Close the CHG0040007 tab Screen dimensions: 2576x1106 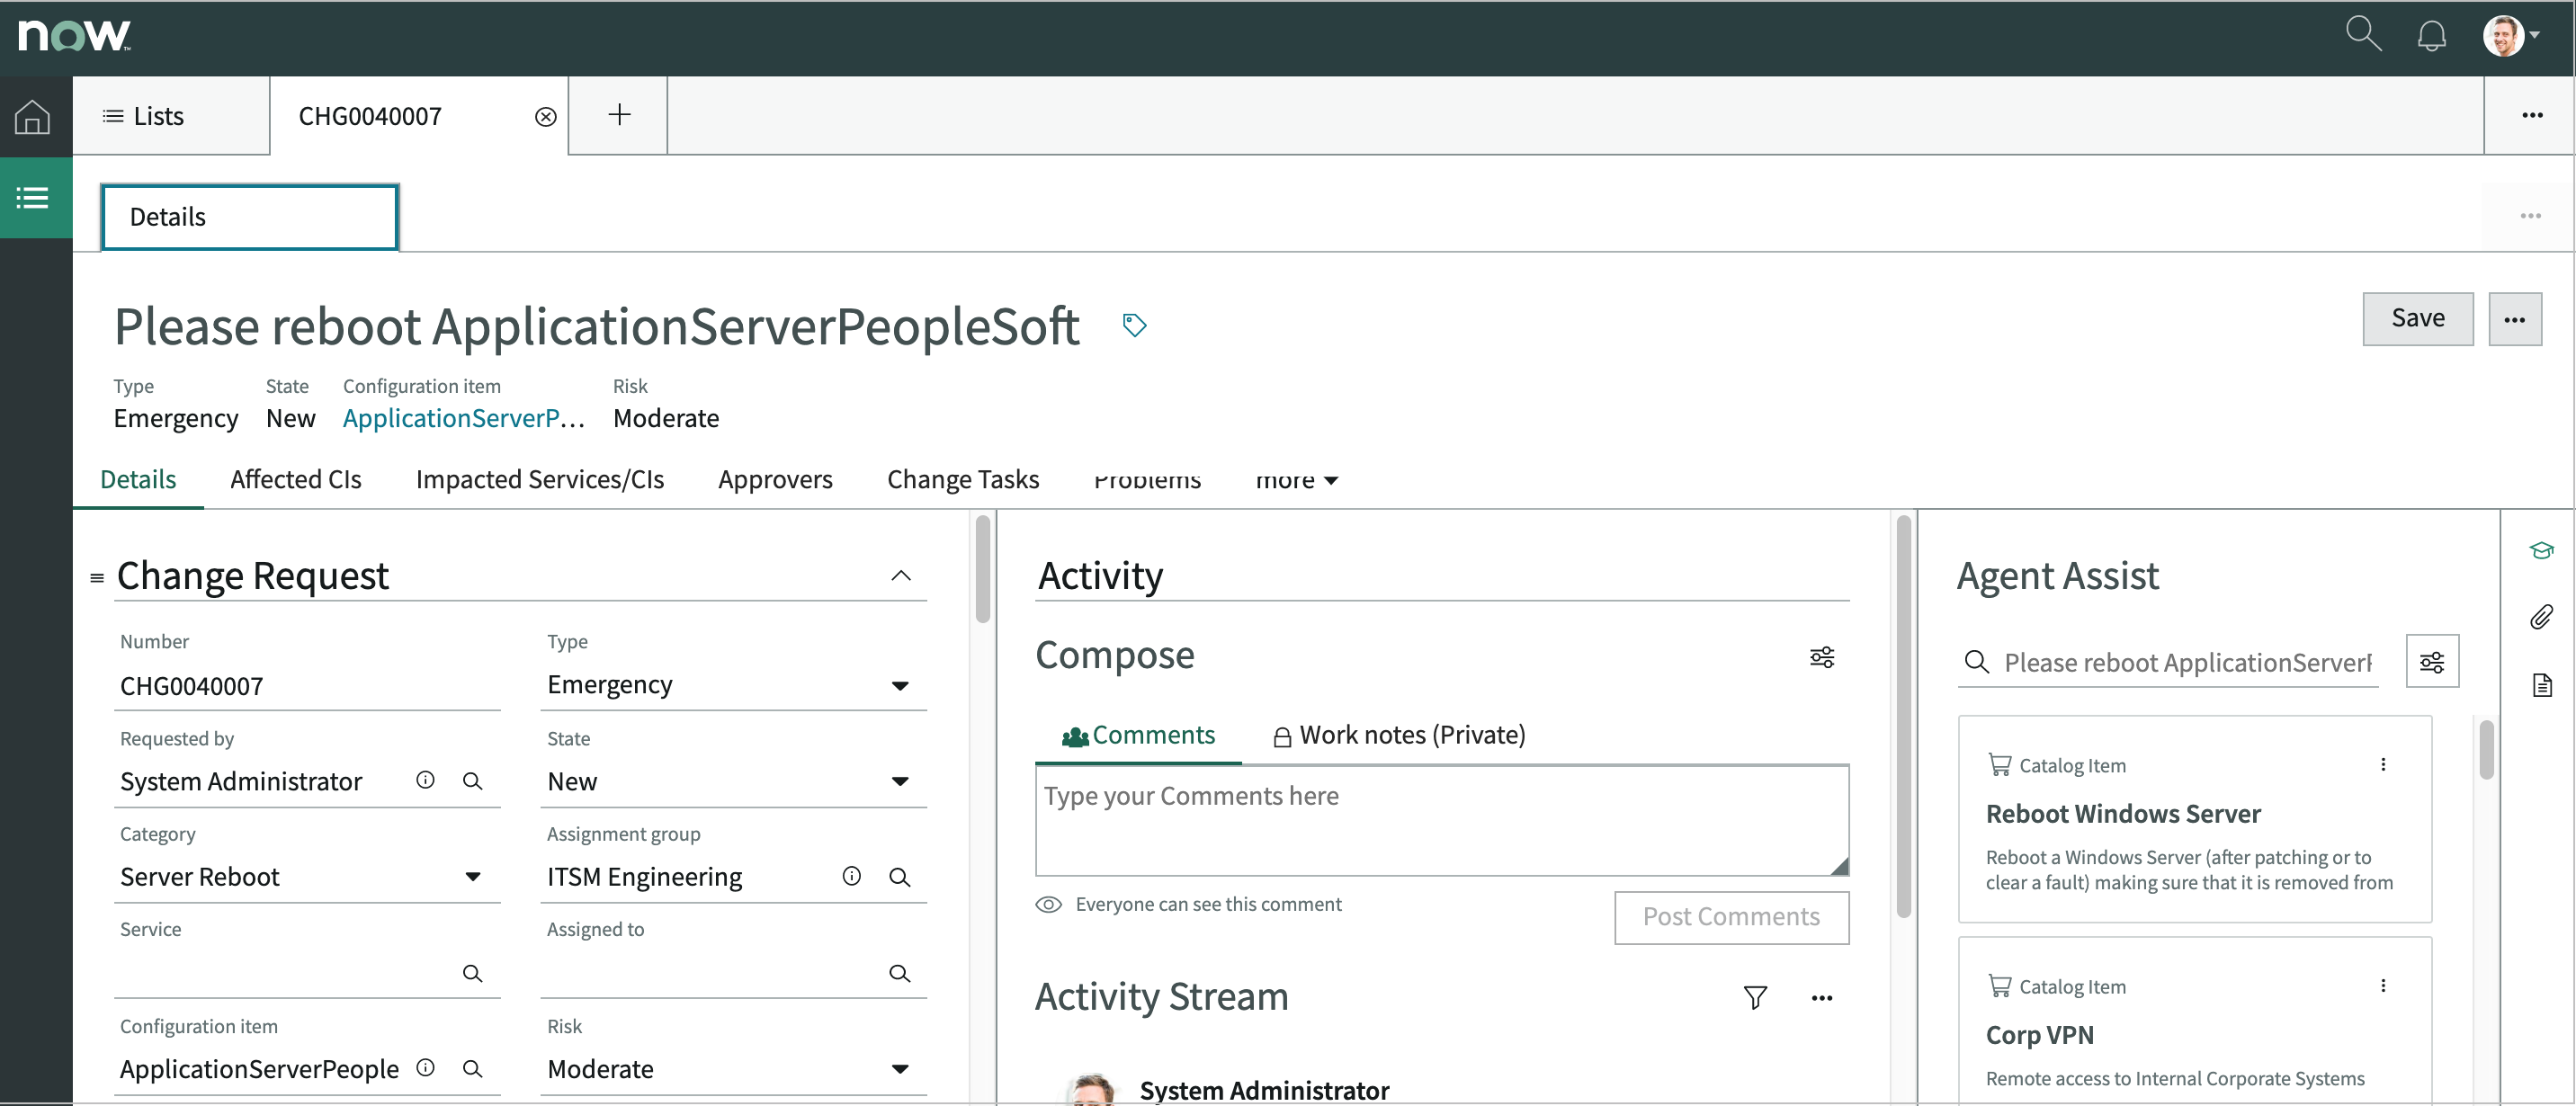click(545, 117)
